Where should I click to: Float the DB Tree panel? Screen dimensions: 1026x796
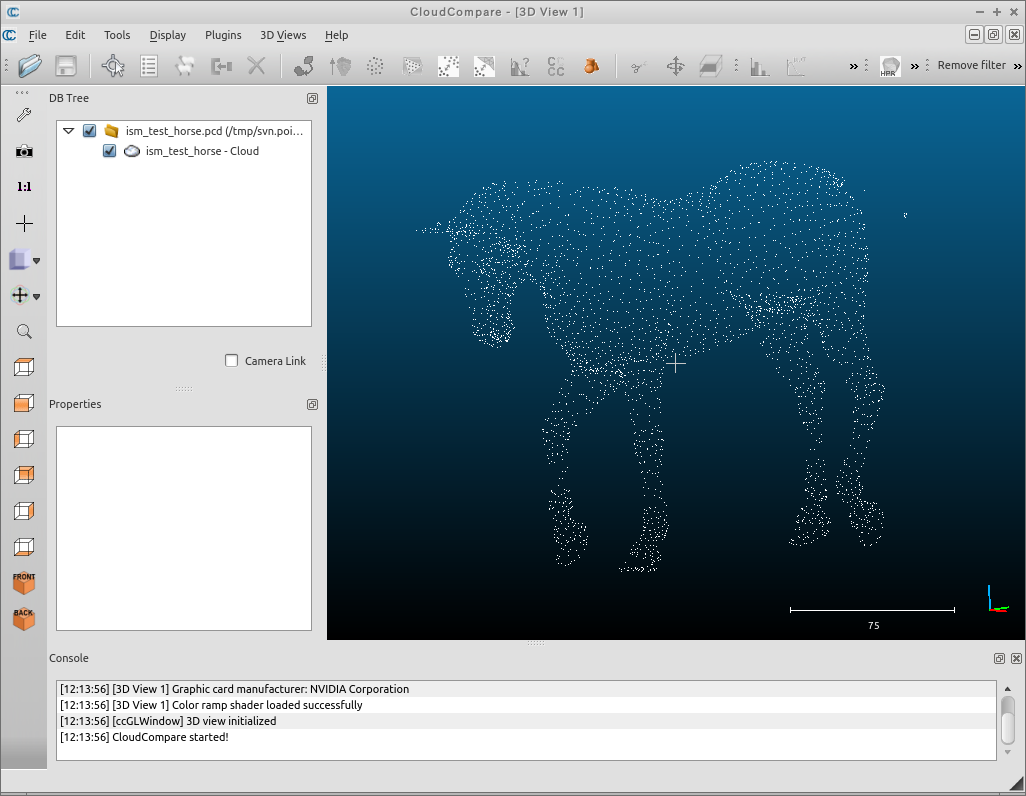pos(312,98)
